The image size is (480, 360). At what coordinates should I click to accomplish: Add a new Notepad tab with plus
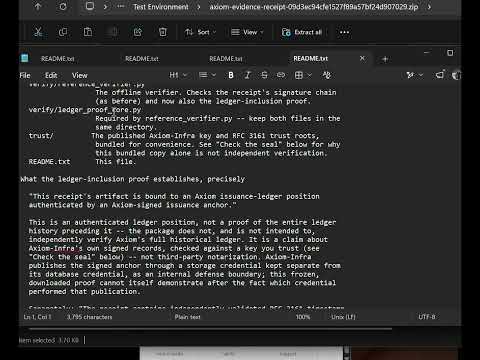click(x=385, y=59)
